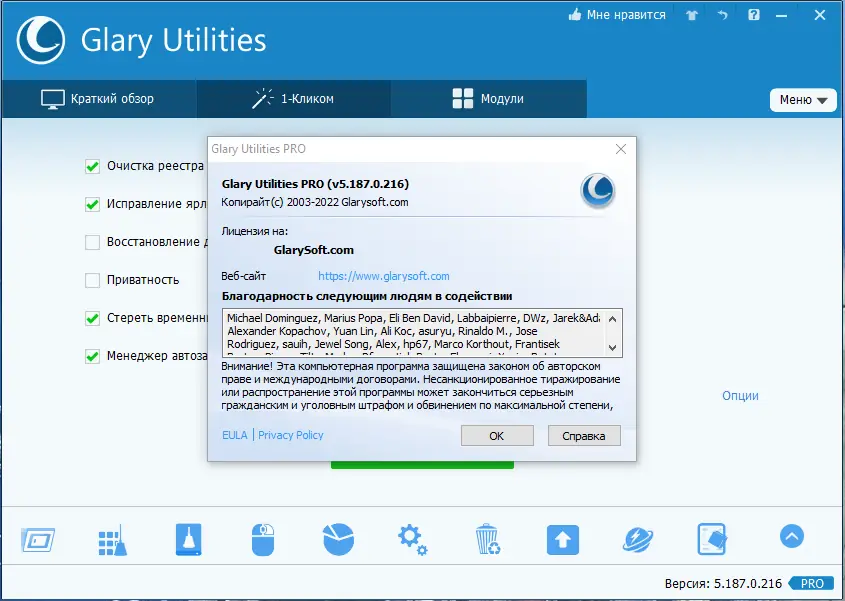The width and height of the screenshot is (845, 601).
Task: Click the scrollbar of the acknowledgments text box
Action: pos(614,332)
